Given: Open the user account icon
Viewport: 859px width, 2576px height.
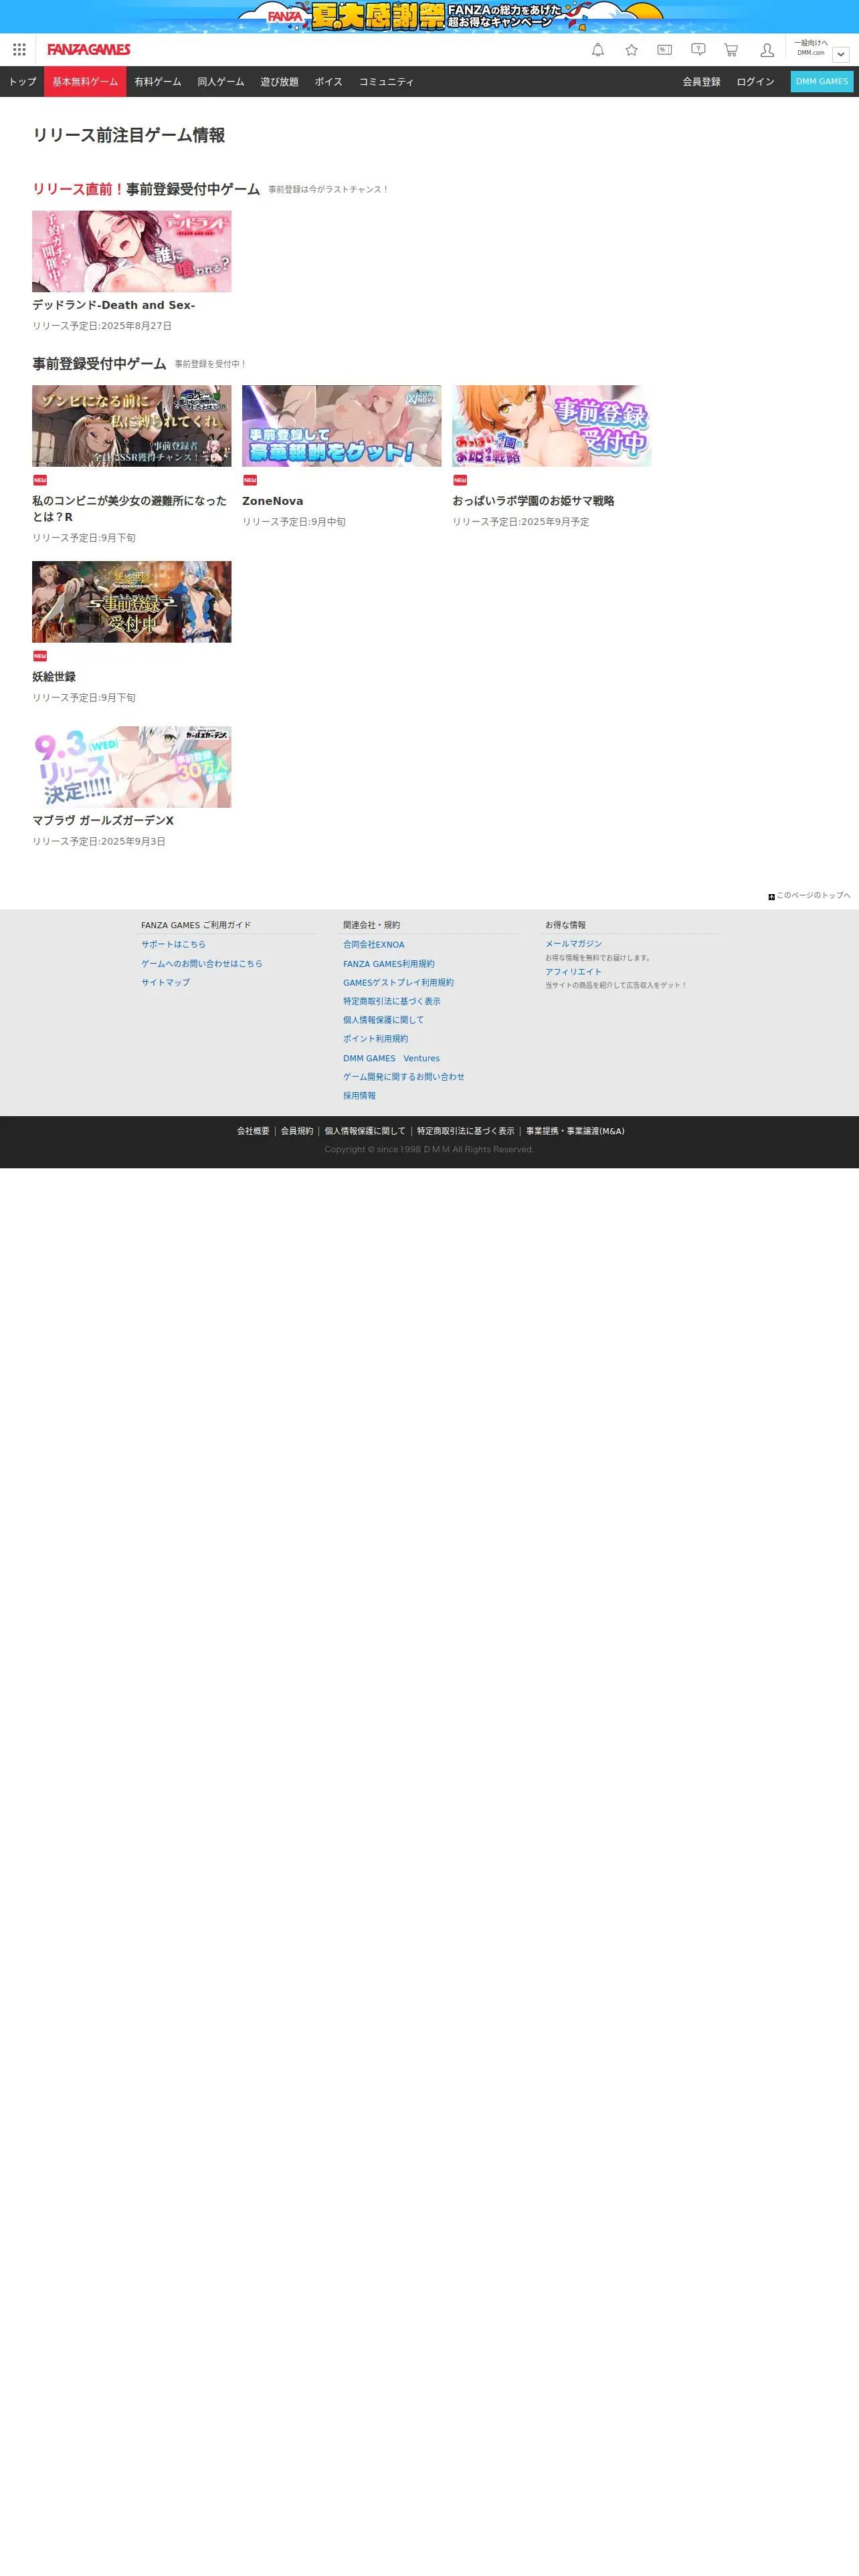Looking at the screenshot, I should 767,50.
